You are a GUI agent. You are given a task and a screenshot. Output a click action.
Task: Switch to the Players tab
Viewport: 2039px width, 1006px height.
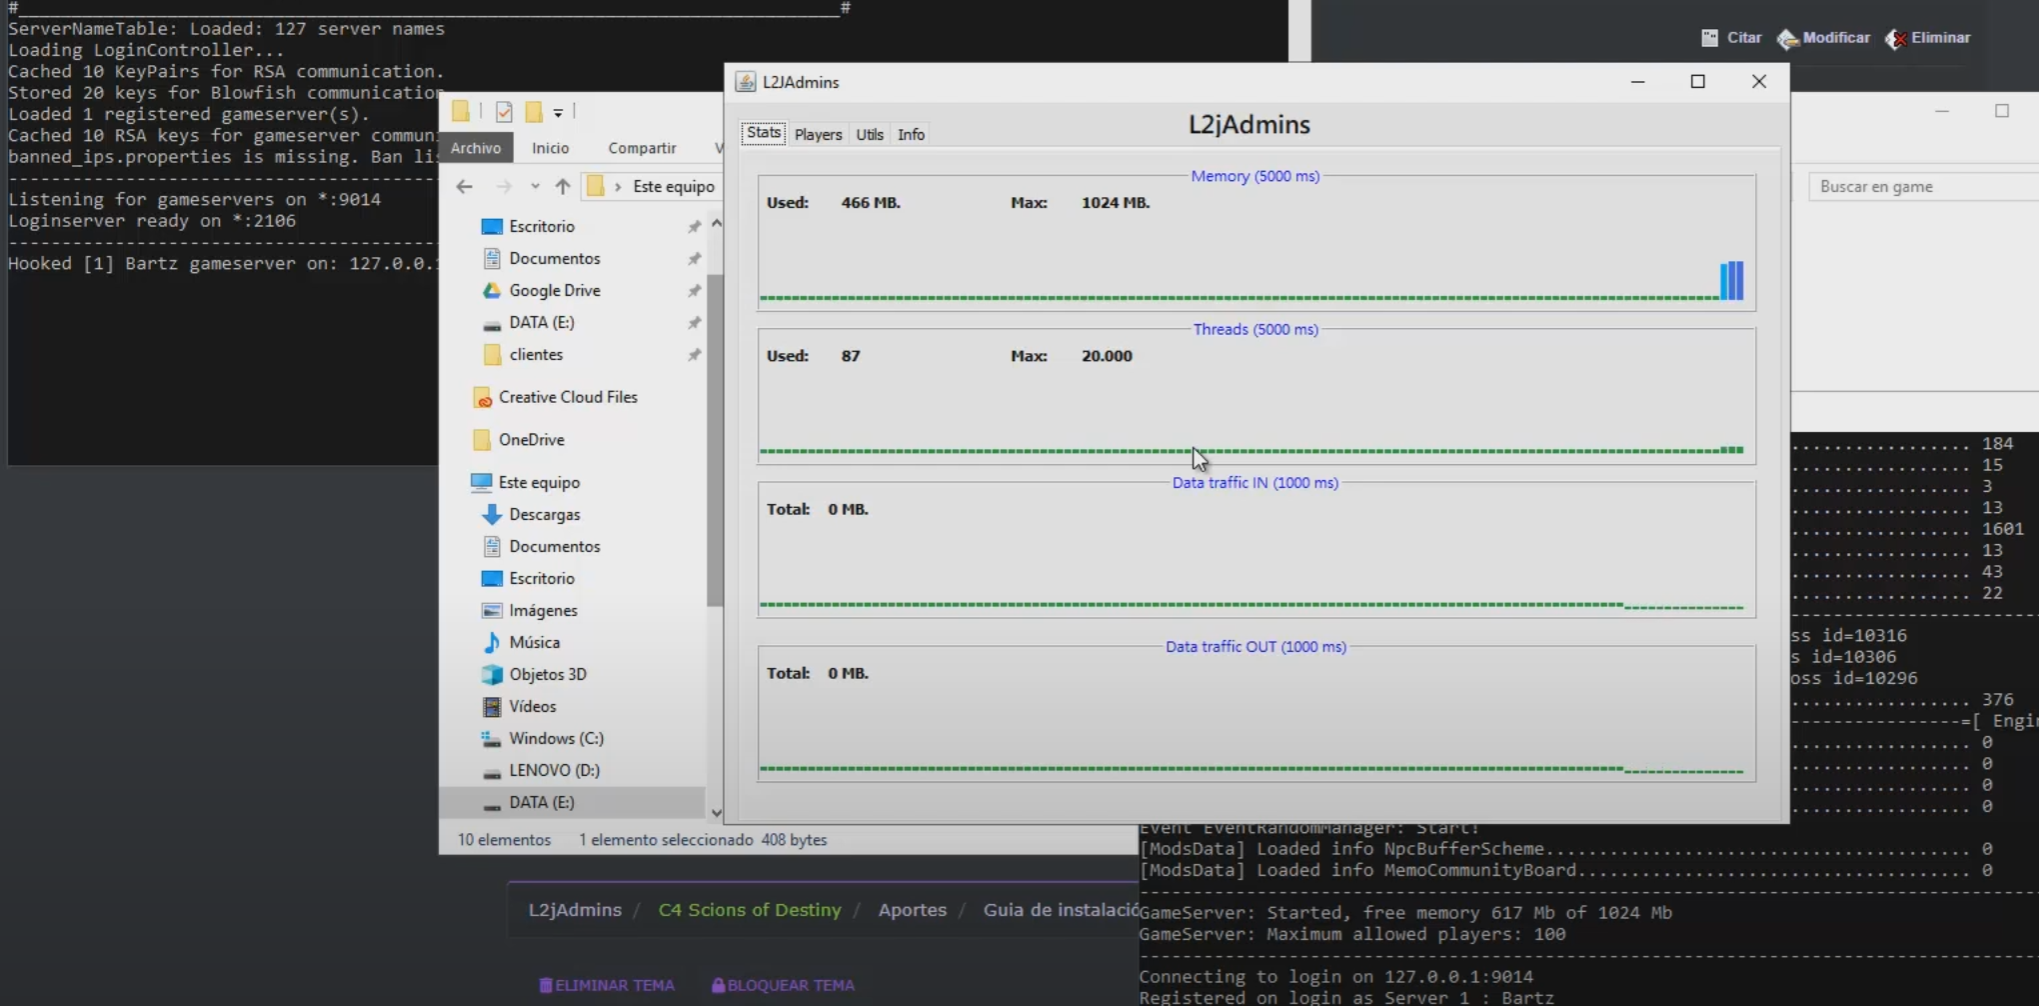pyautogui.click(x=818, y=134)
